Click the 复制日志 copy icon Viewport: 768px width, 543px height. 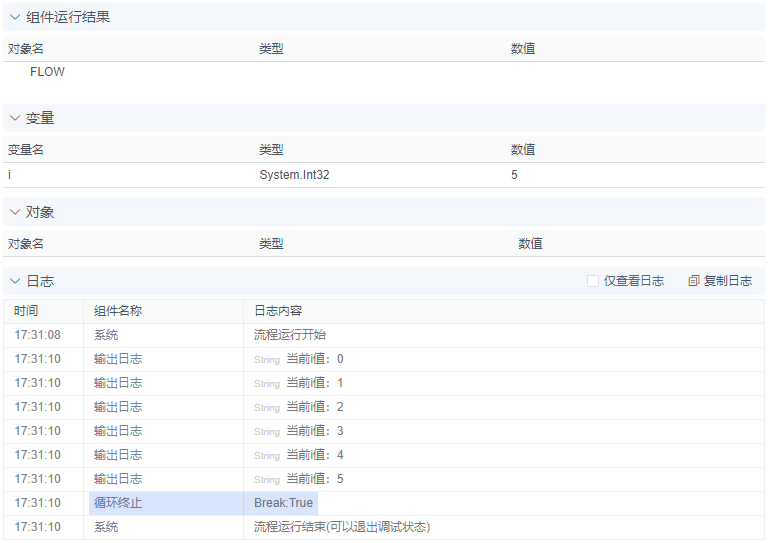694,281
